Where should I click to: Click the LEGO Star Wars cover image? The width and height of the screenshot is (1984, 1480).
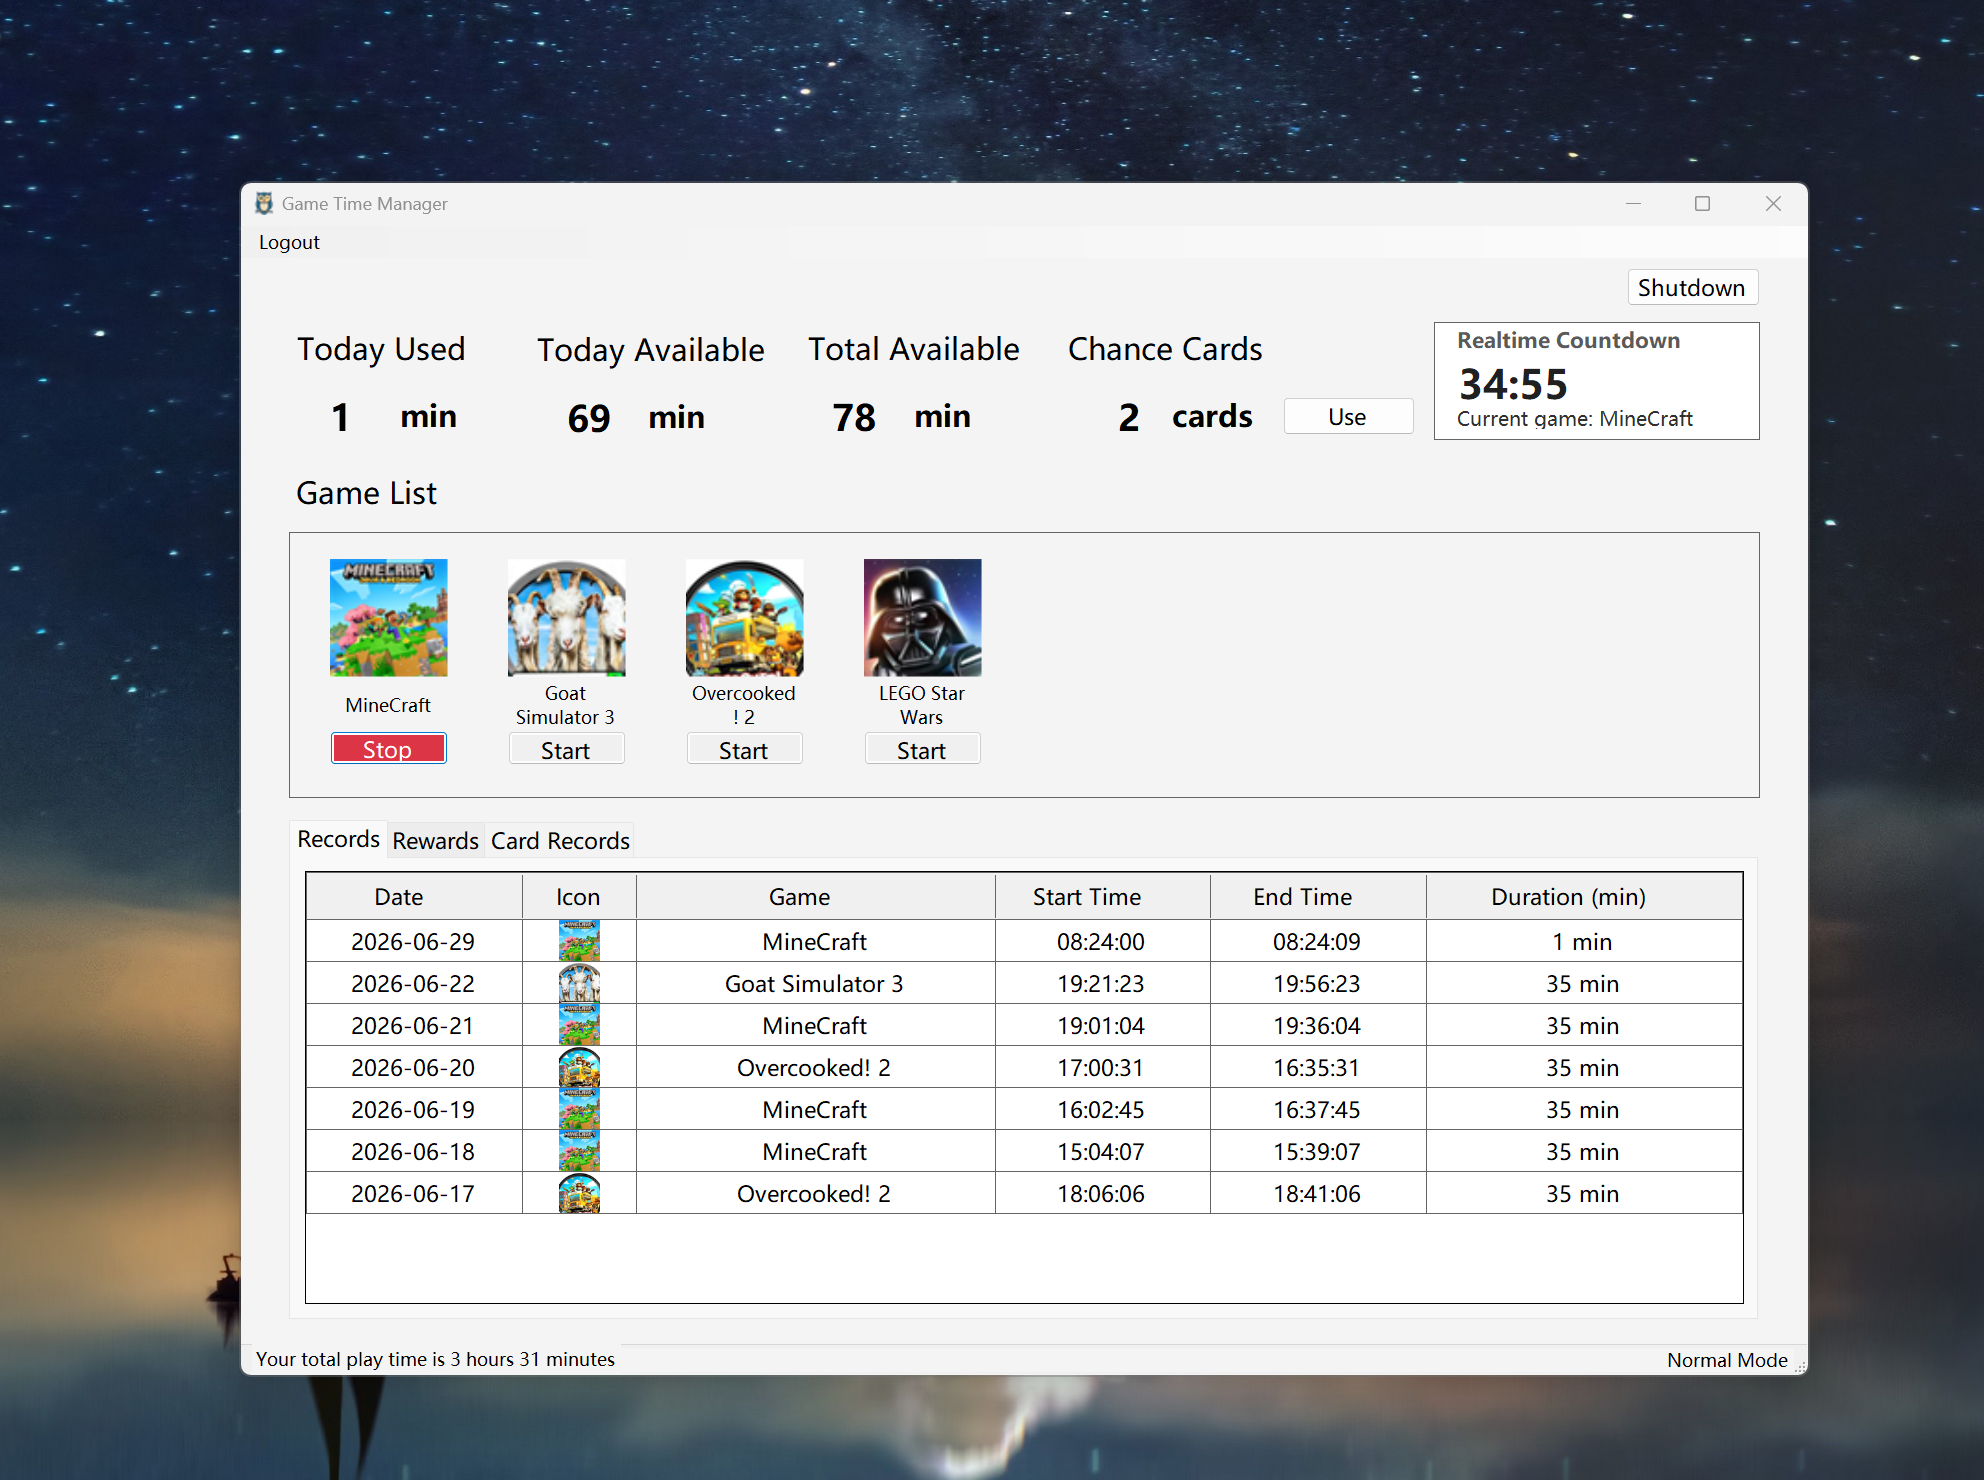923,618
